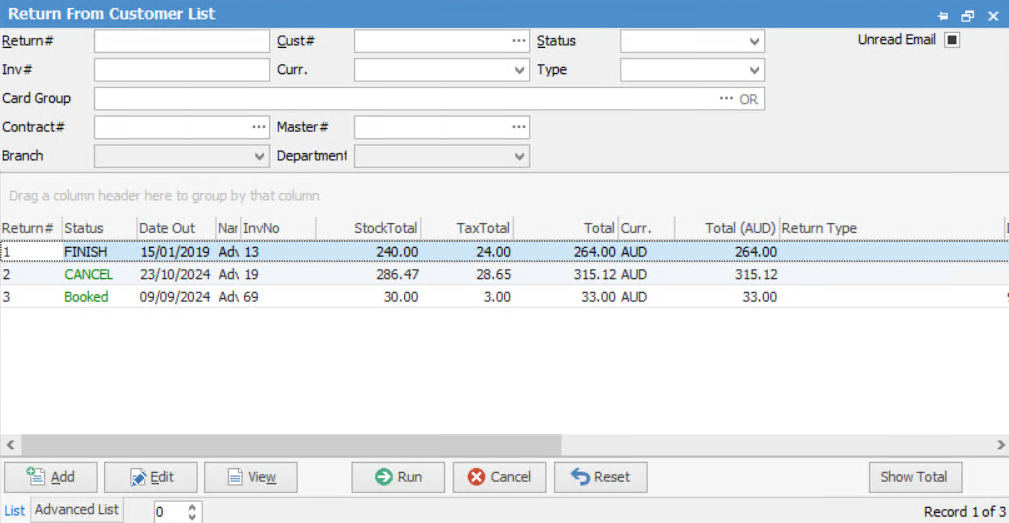
Task: Expand the Type dropdown
Action: click(x=754, y=70)
